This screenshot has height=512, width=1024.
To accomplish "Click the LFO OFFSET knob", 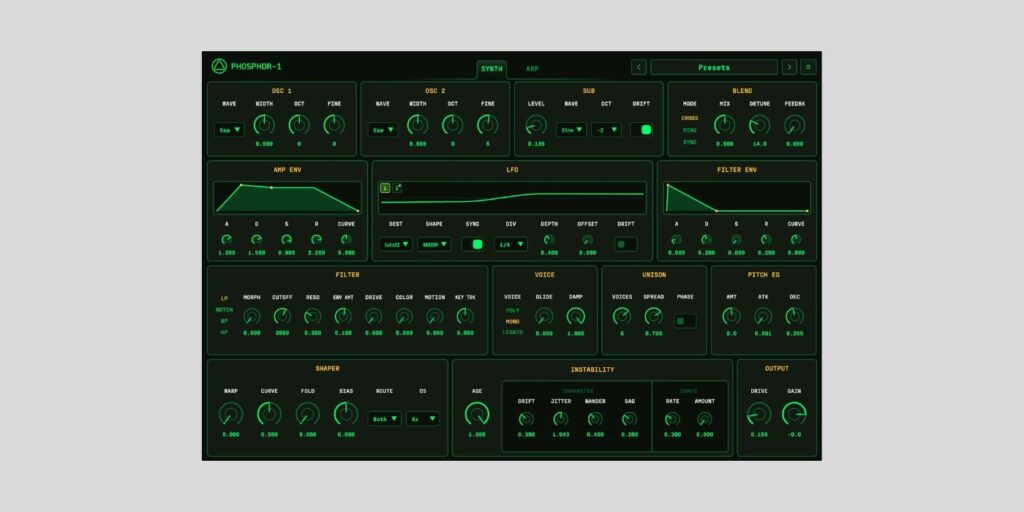I will (588, 240).
